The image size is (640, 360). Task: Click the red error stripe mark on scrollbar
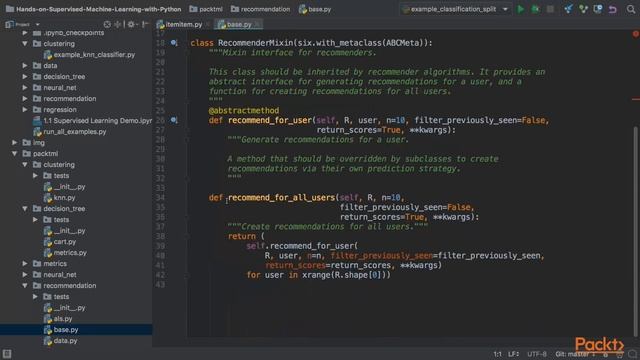point(636,99)
